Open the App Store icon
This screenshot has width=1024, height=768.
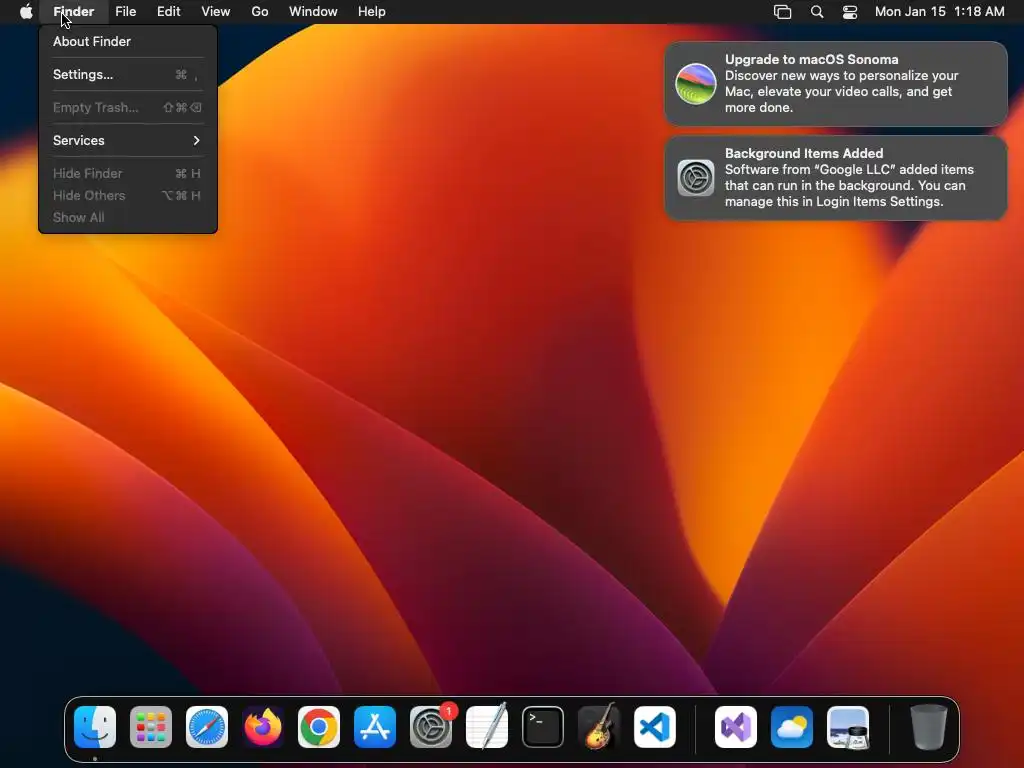click(x=375, y=727)
